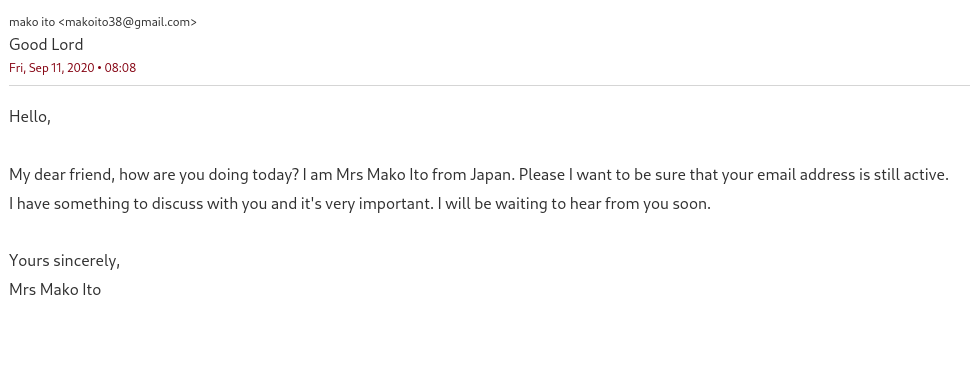This screenshot has height=389, width=970.
Task: Click the sender name 'mako ito'
Action: pyautogui.click(x=32, y=22)
